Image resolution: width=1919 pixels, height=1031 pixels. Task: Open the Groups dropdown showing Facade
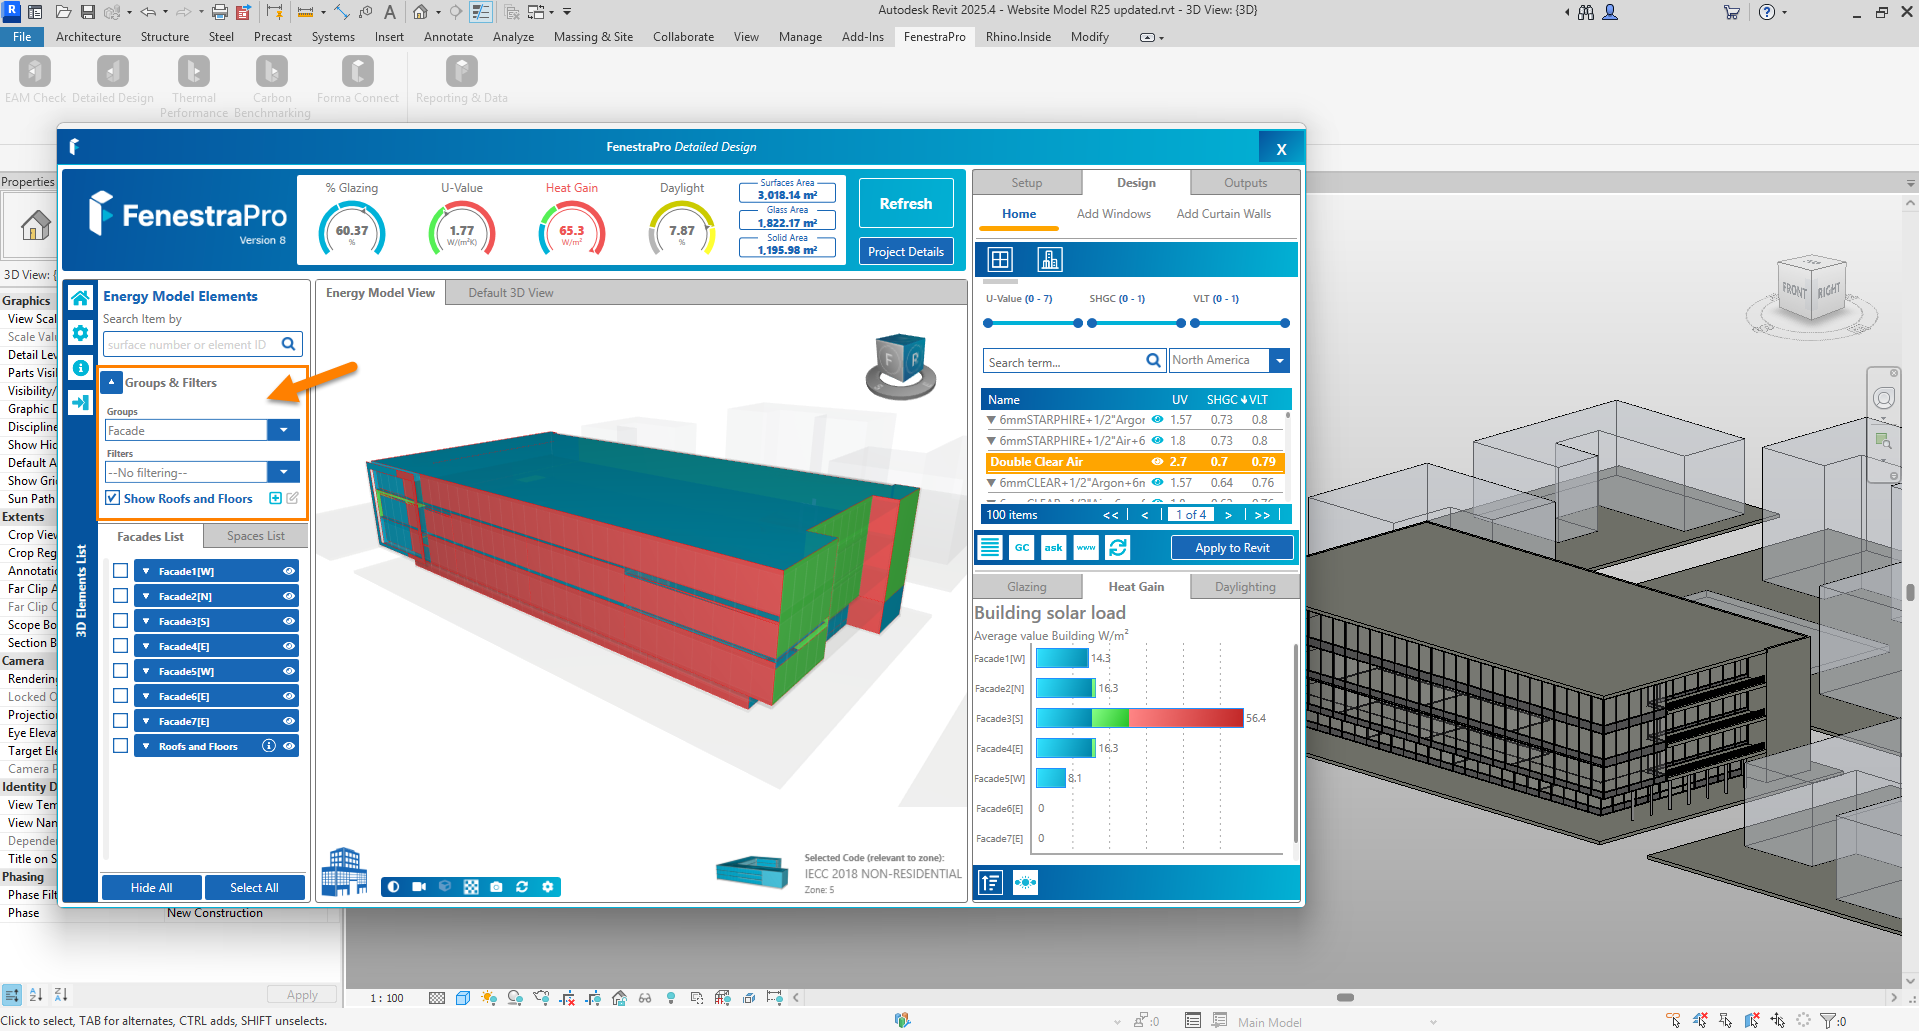(x=284, y=430)
